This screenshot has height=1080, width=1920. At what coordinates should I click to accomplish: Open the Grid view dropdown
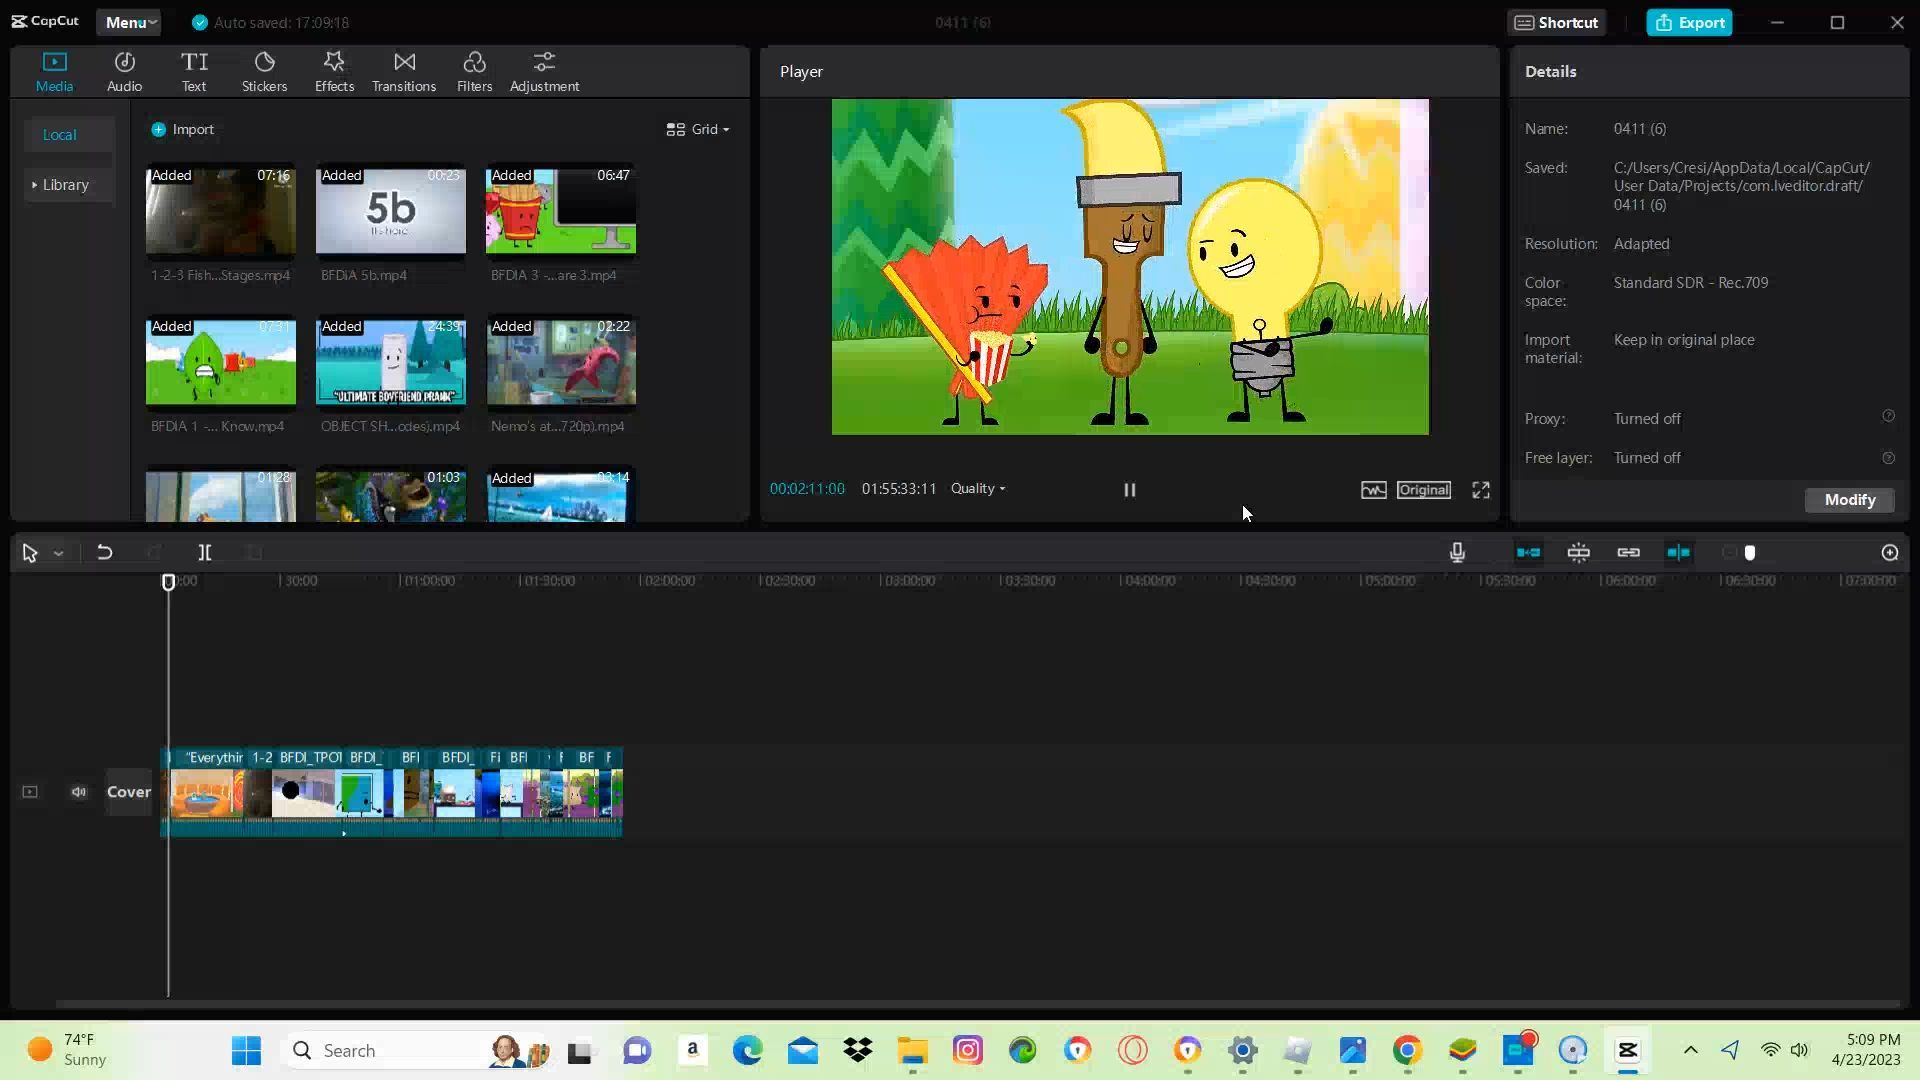click(698, 129)
